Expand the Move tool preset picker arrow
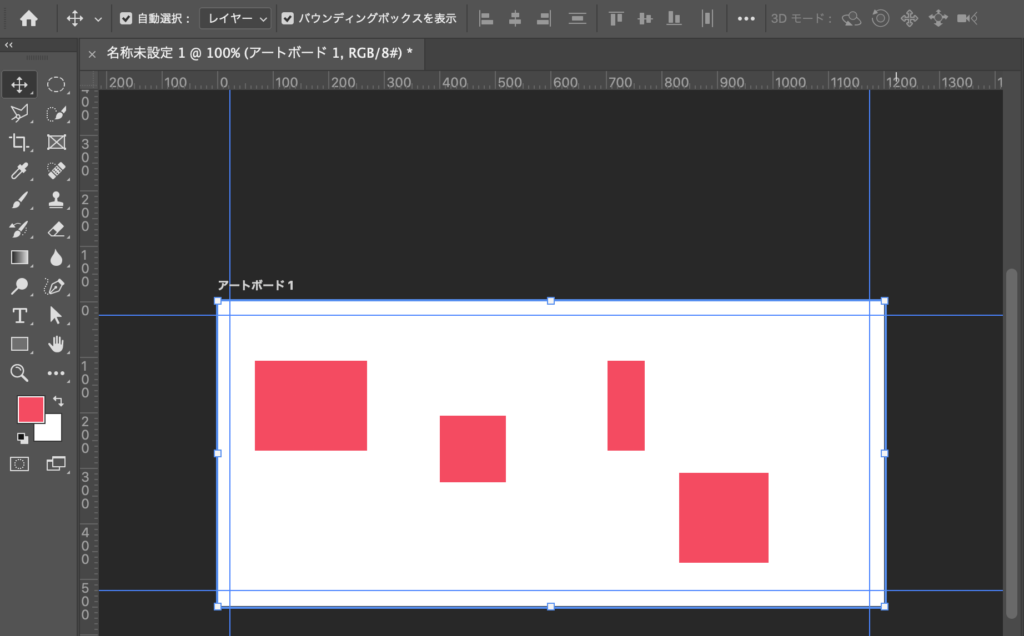Image resolution: width=1024 pixels, height=636 pixels. point(97,19)
